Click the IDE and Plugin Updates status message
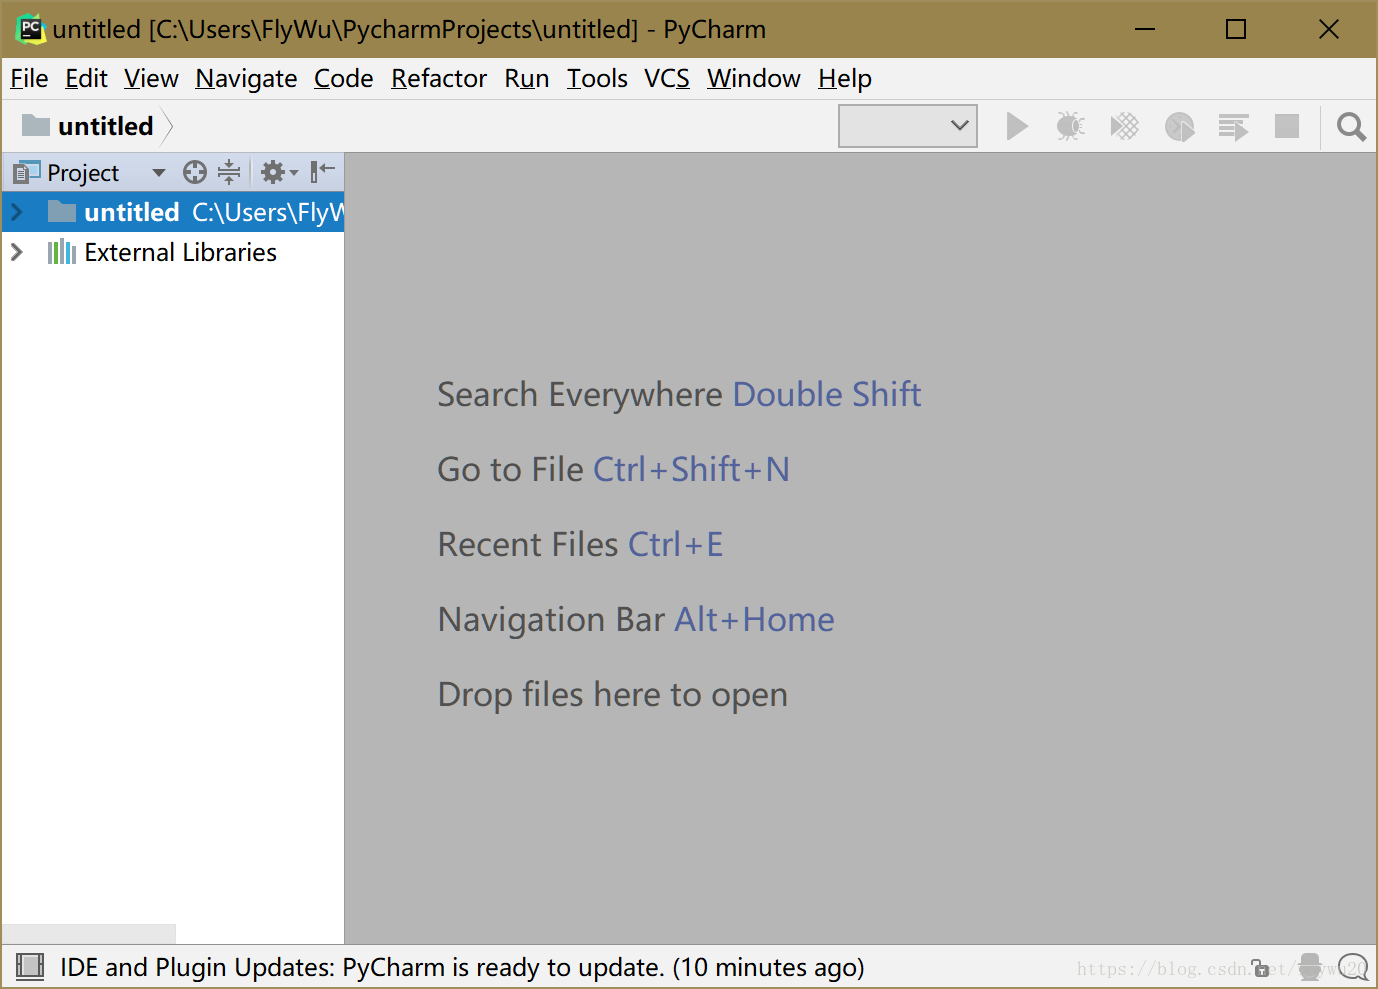The image size is (1378, 989). pos(462,967)
